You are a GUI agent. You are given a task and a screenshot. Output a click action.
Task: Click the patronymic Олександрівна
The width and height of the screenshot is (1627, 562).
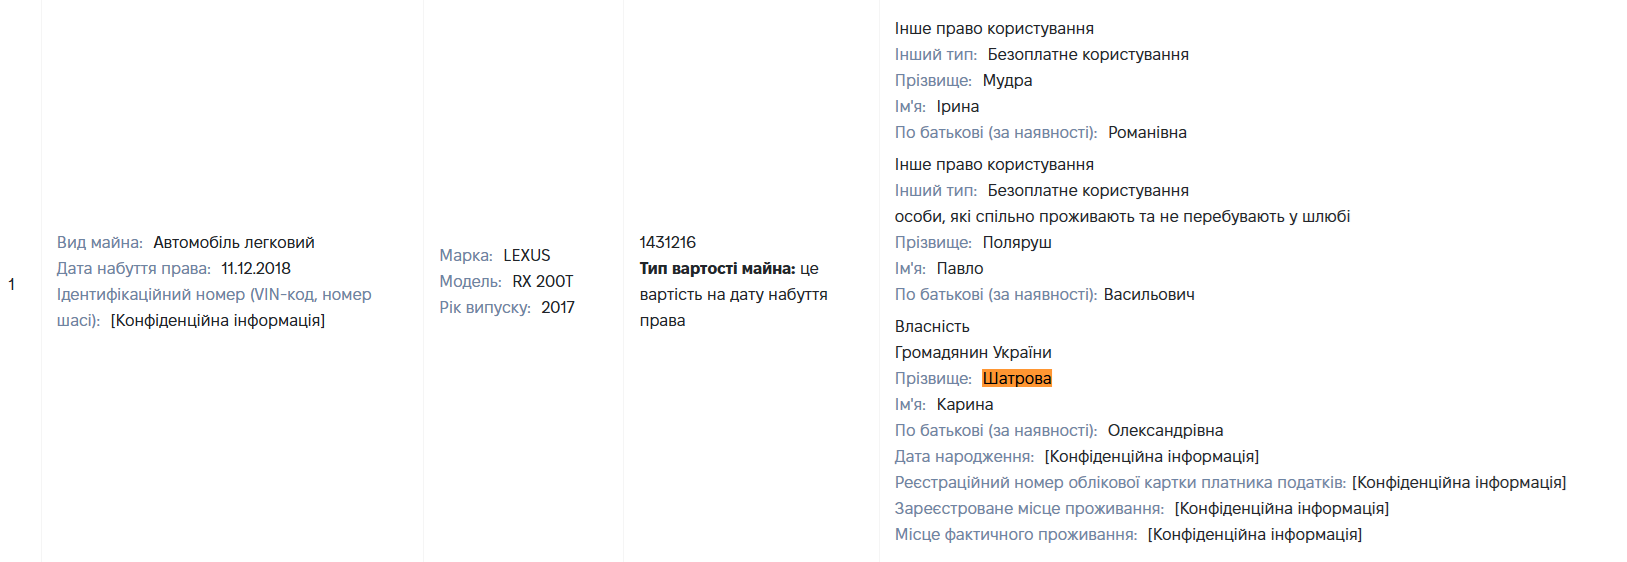coord(1165,430)
